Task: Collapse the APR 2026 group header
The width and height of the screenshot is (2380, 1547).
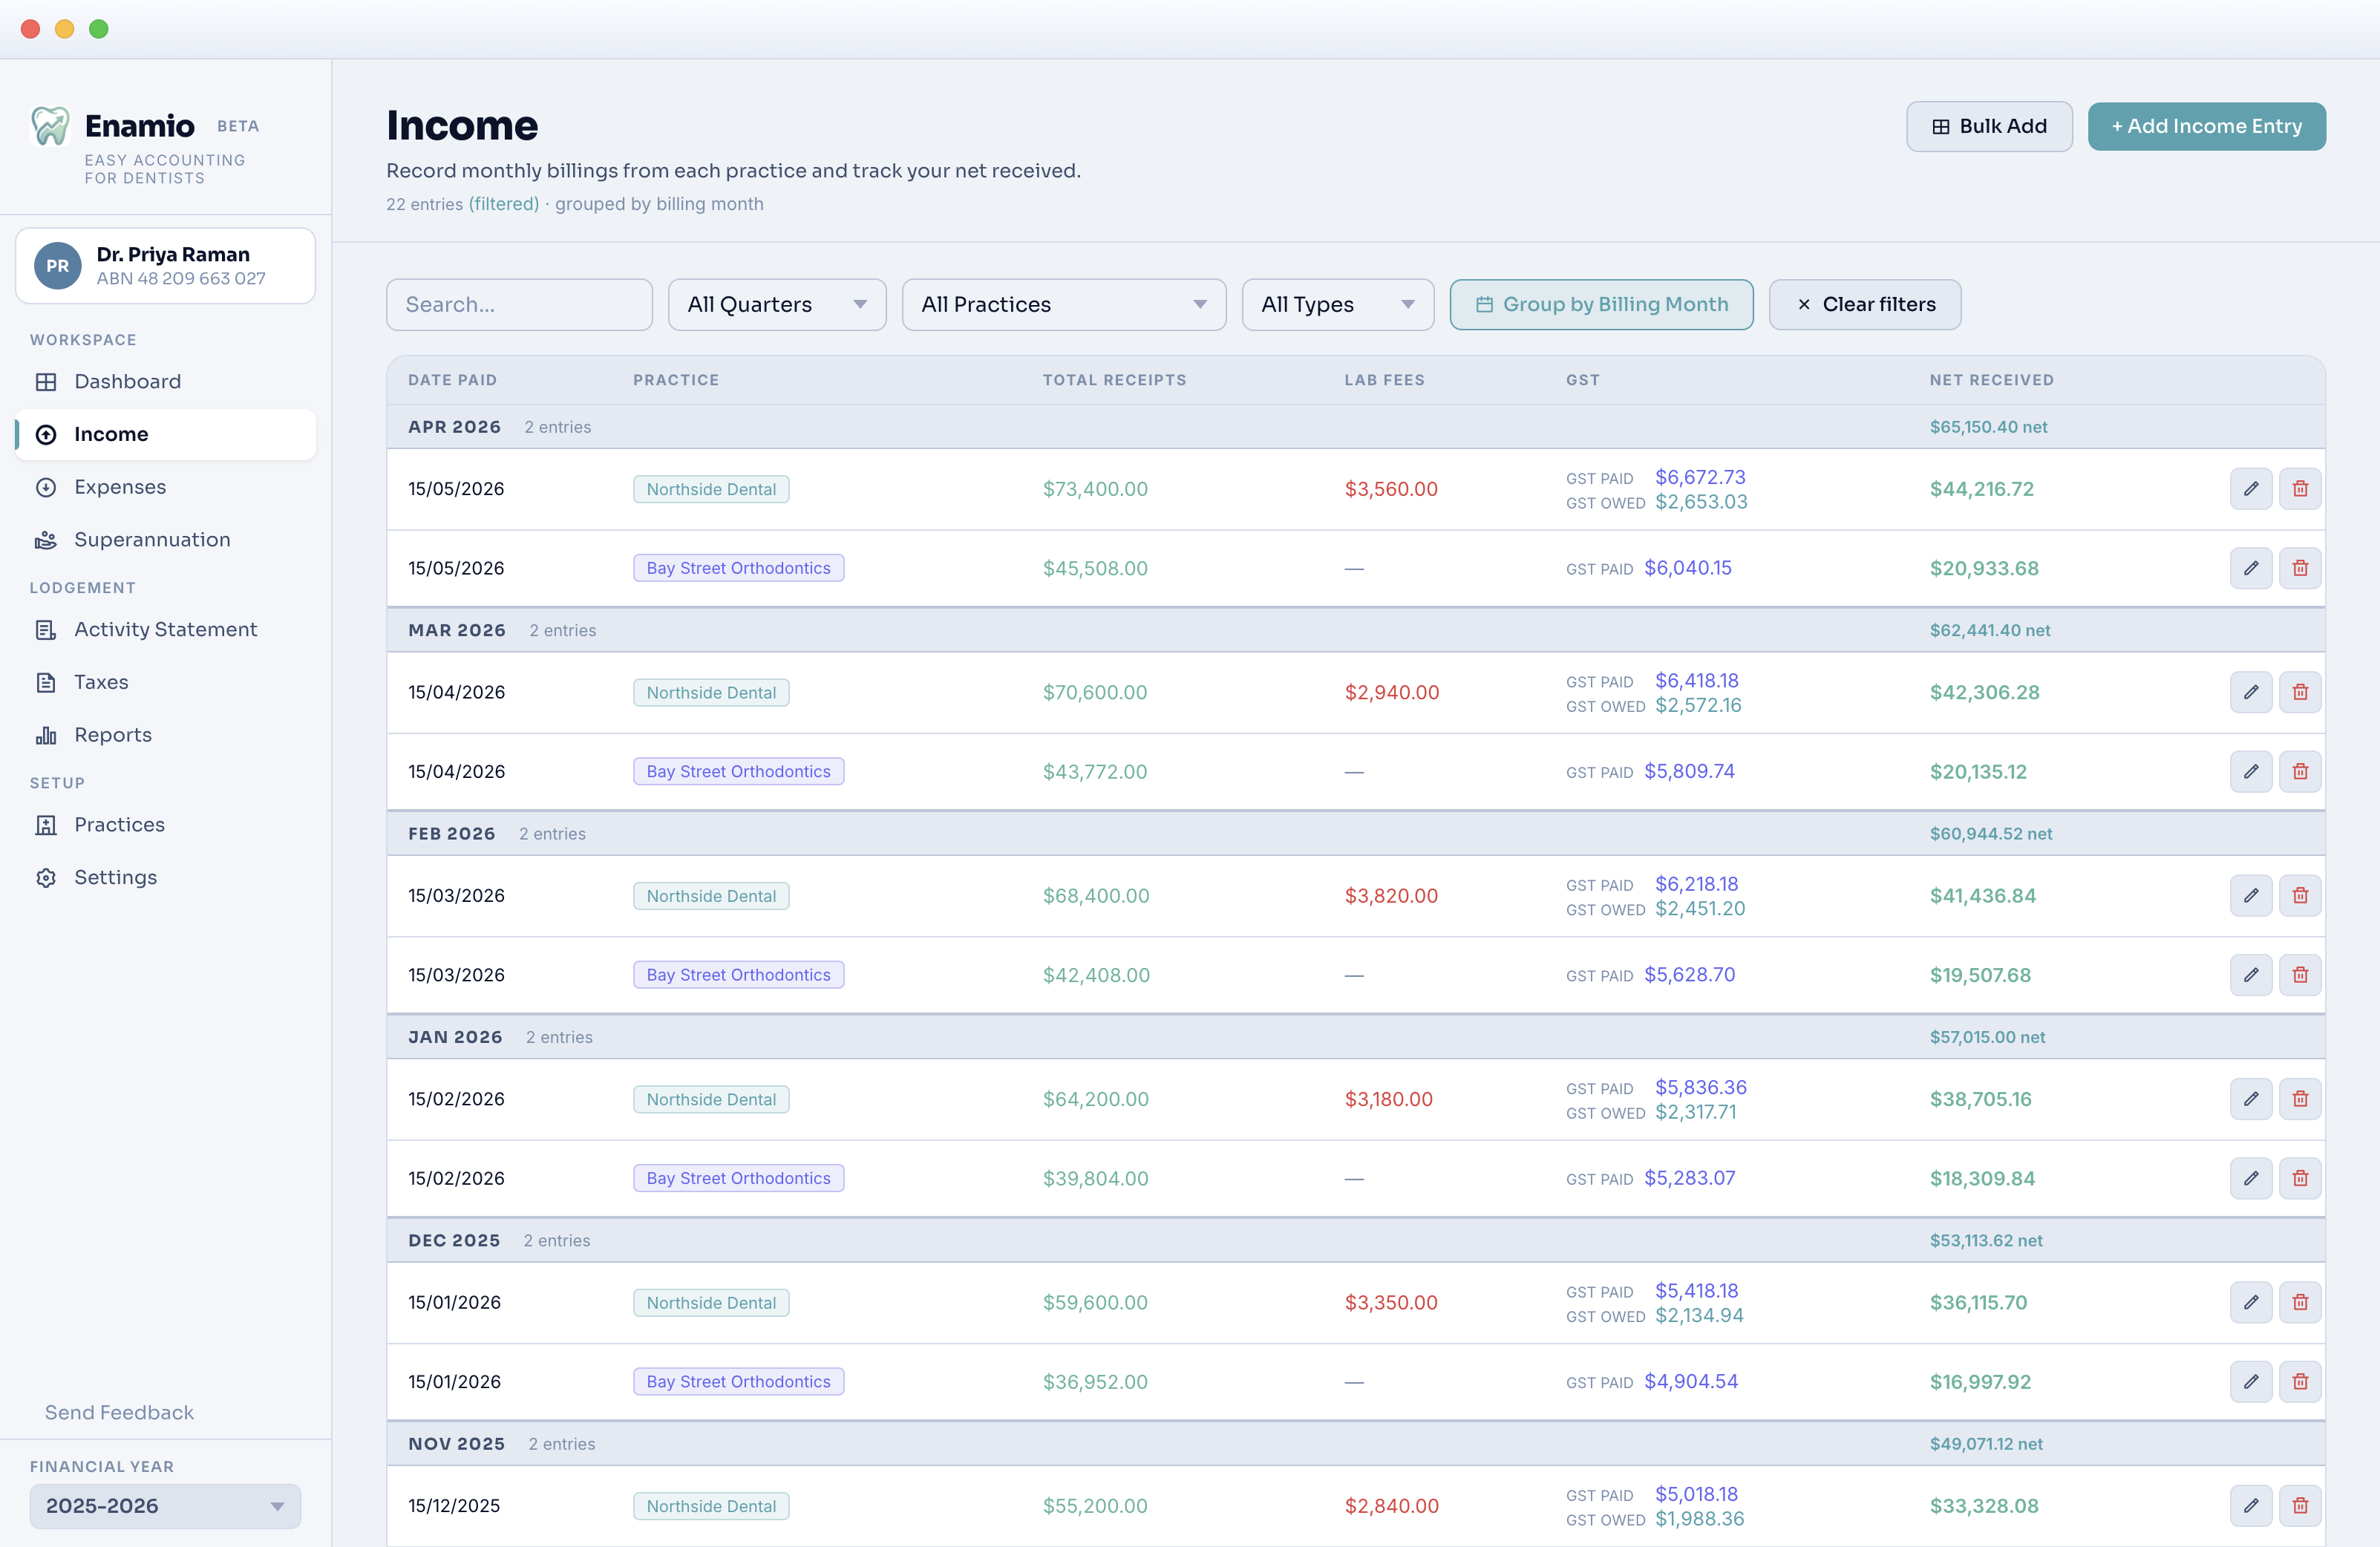Action: 1355,427
